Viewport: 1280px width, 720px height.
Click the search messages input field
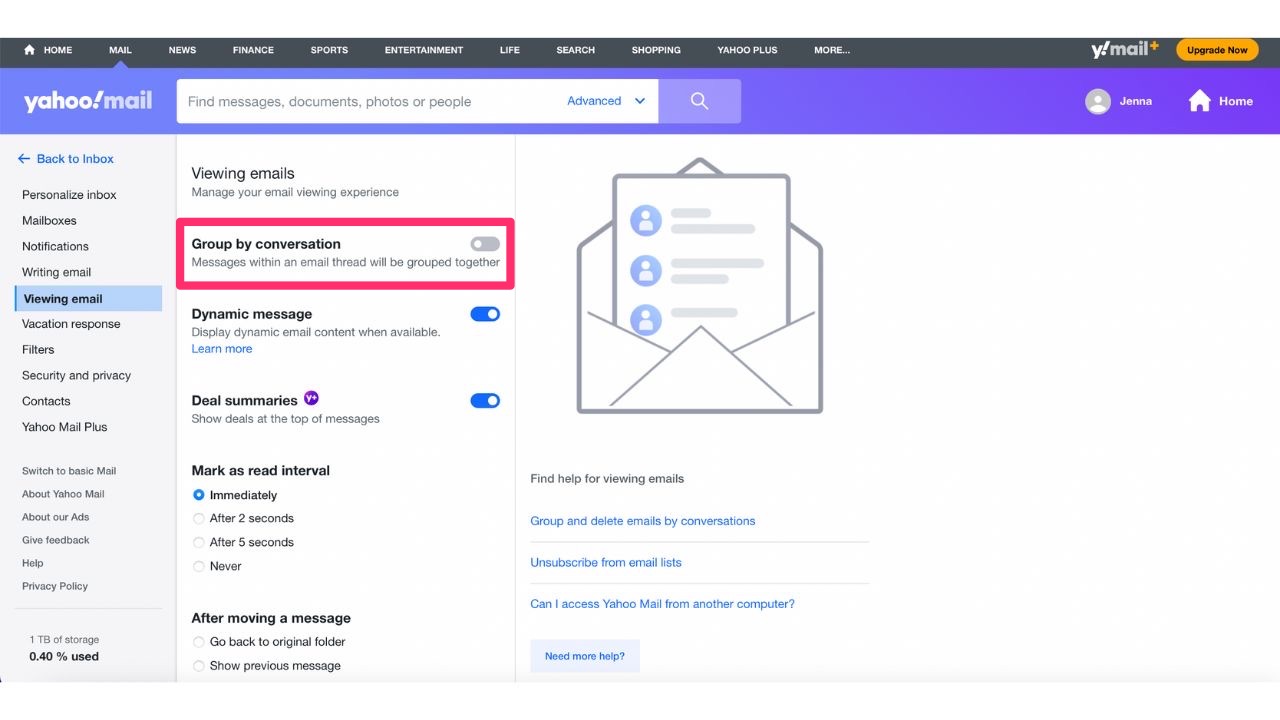(x=370, y=101)
